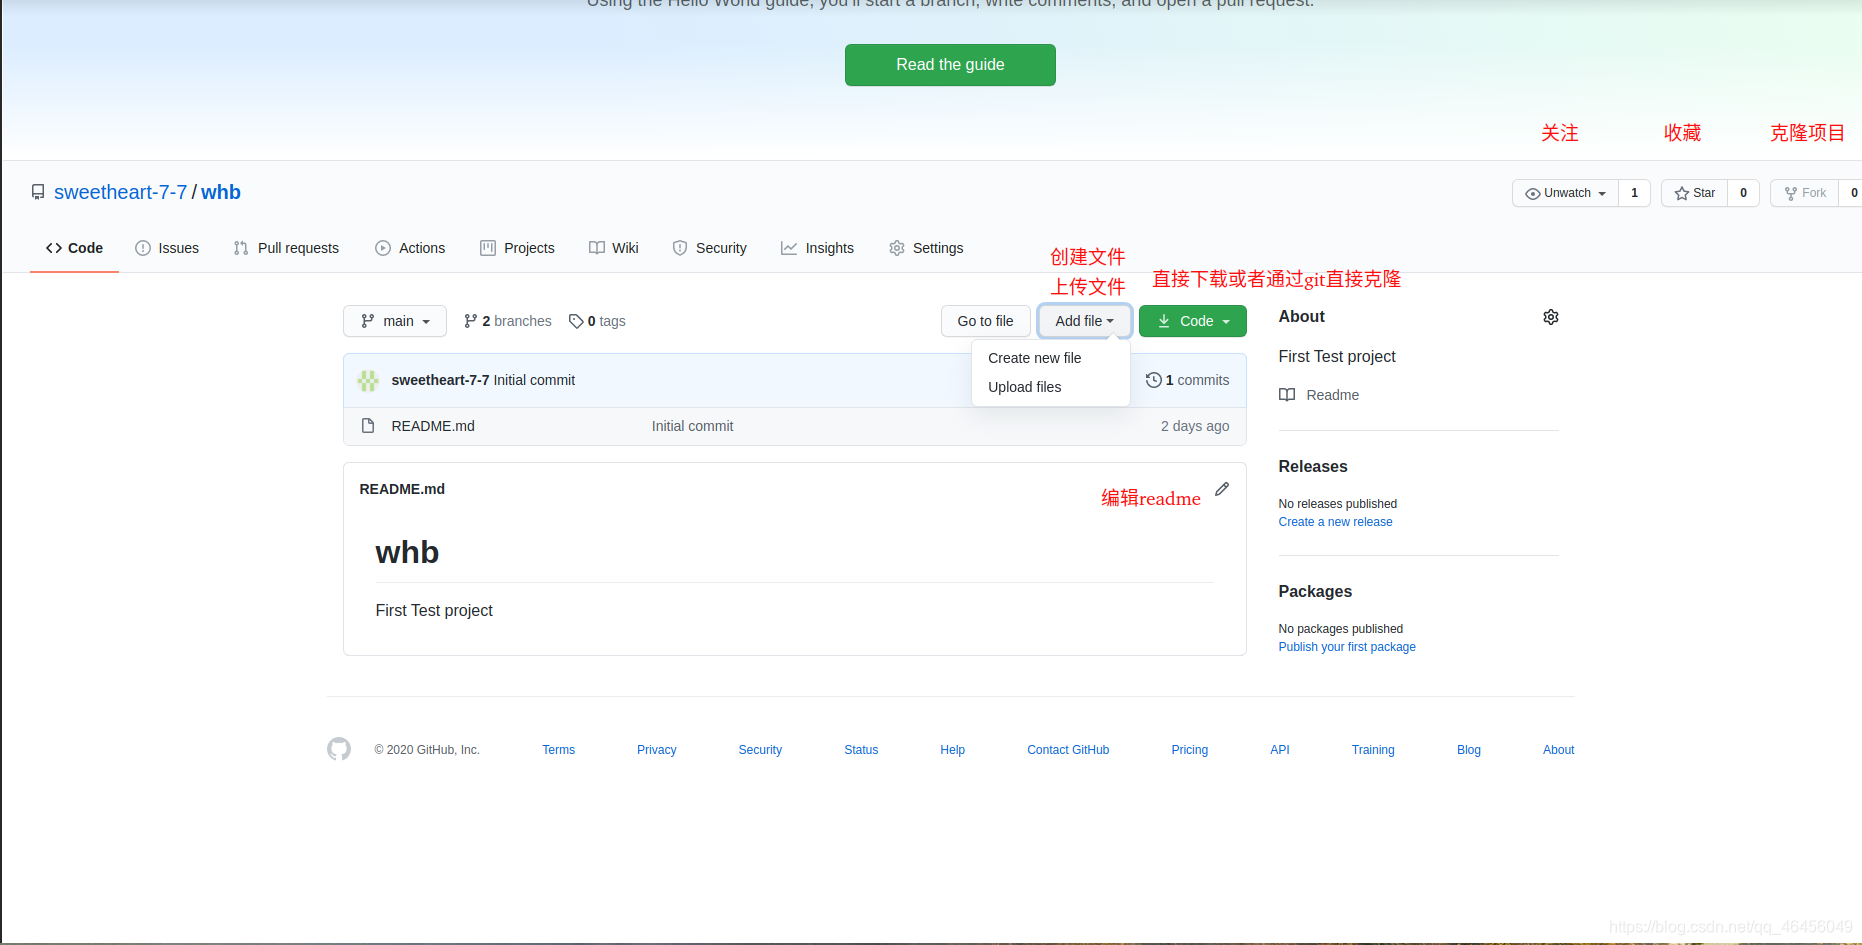Click the Contact GitHub footer link
This screenshot has height=945, width=1862.
(1068, 750)
